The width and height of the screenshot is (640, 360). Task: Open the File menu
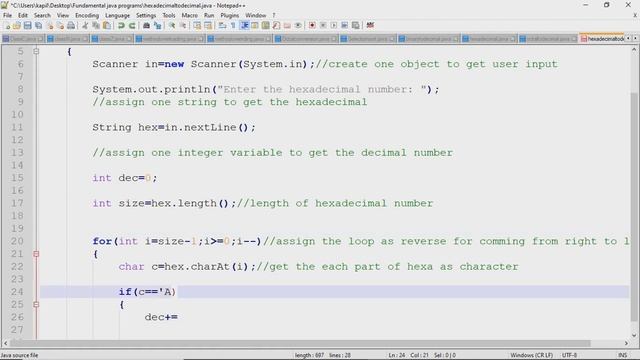[7, 16]
